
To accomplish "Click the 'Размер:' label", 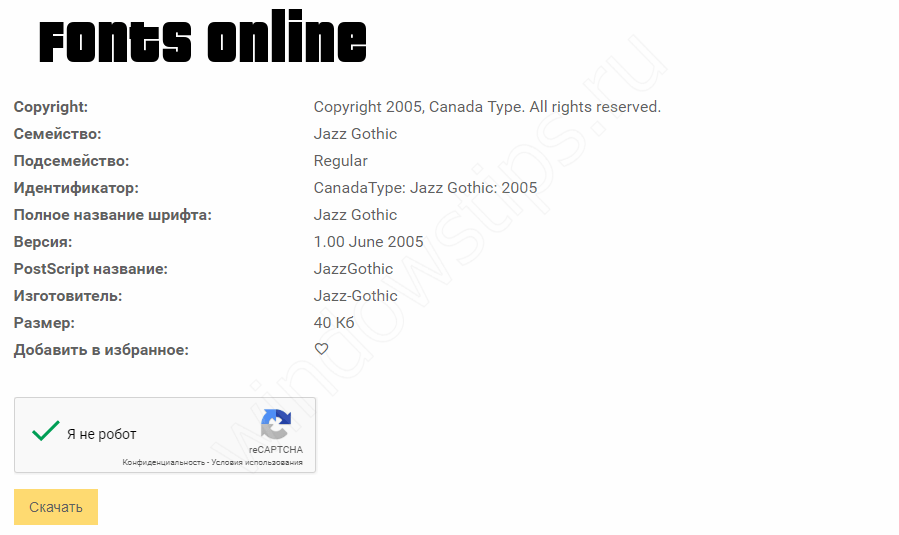I will pos(44,322).
